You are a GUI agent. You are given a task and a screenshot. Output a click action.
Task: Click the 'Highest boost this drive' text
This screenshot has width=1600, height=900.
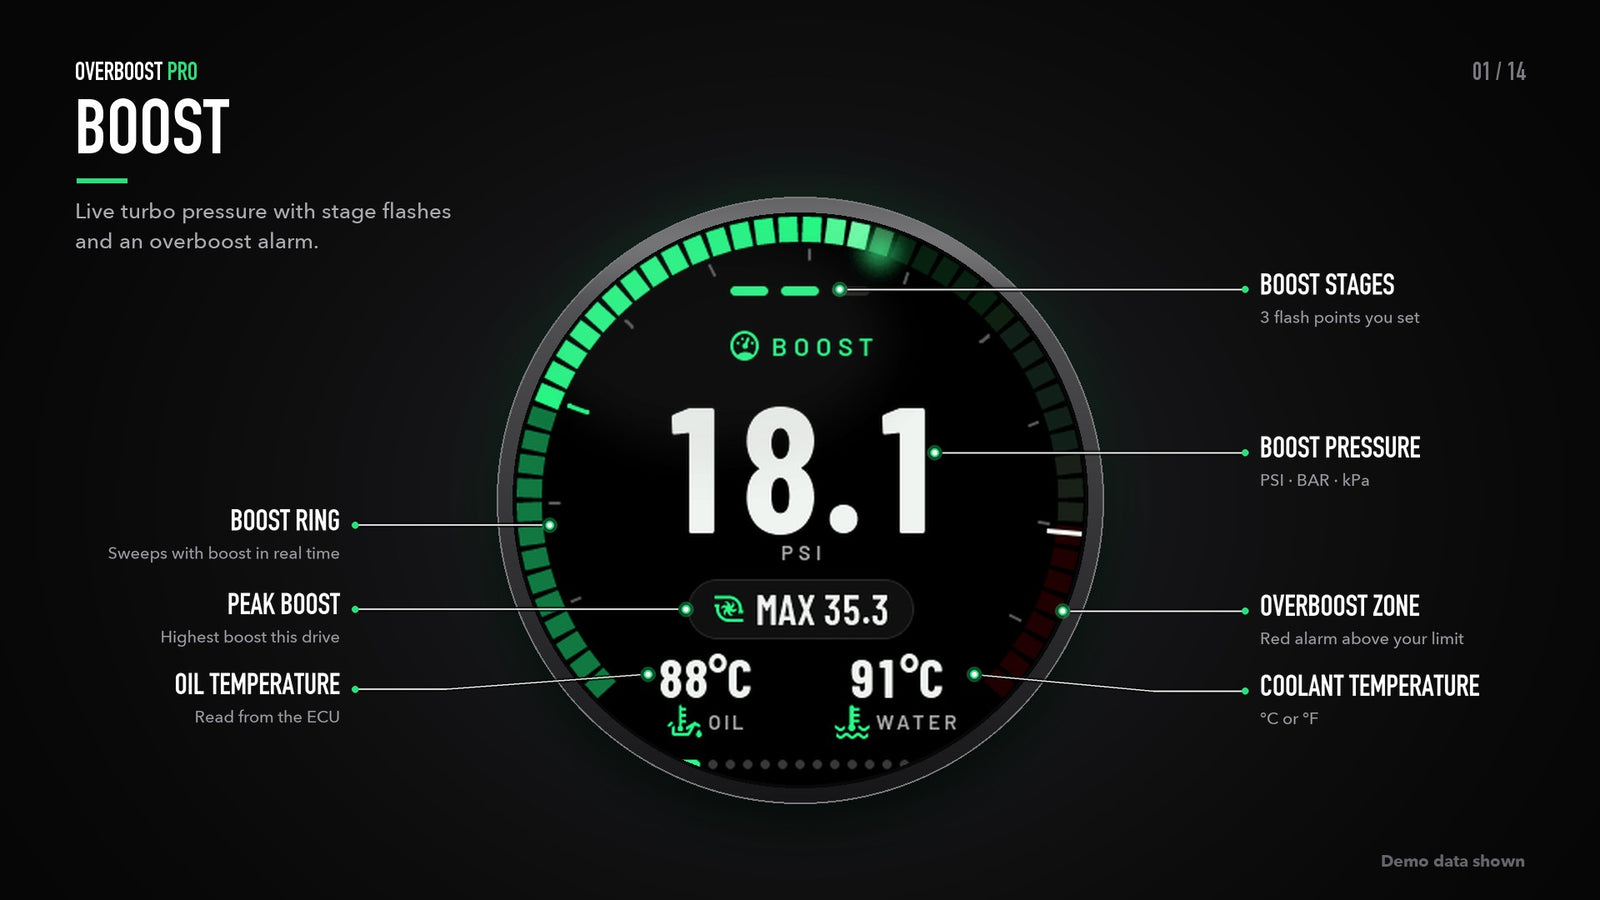[x=250, y=637]
